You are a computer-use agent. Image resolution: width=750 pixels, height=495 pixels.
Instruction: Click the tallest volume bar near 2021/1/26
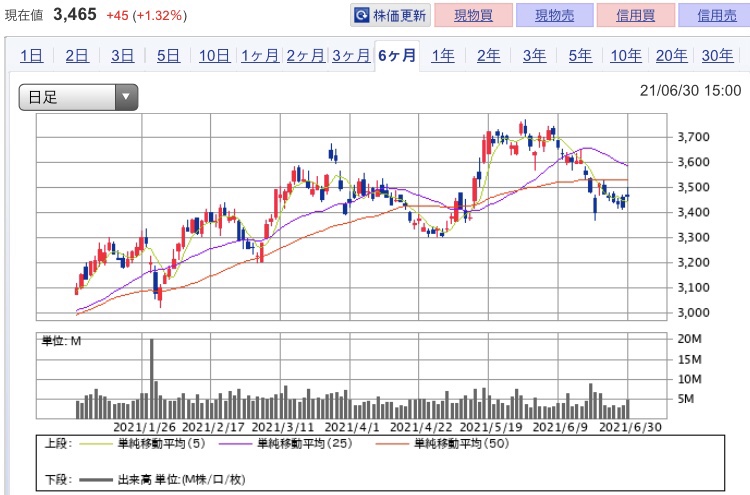[152, 379]
